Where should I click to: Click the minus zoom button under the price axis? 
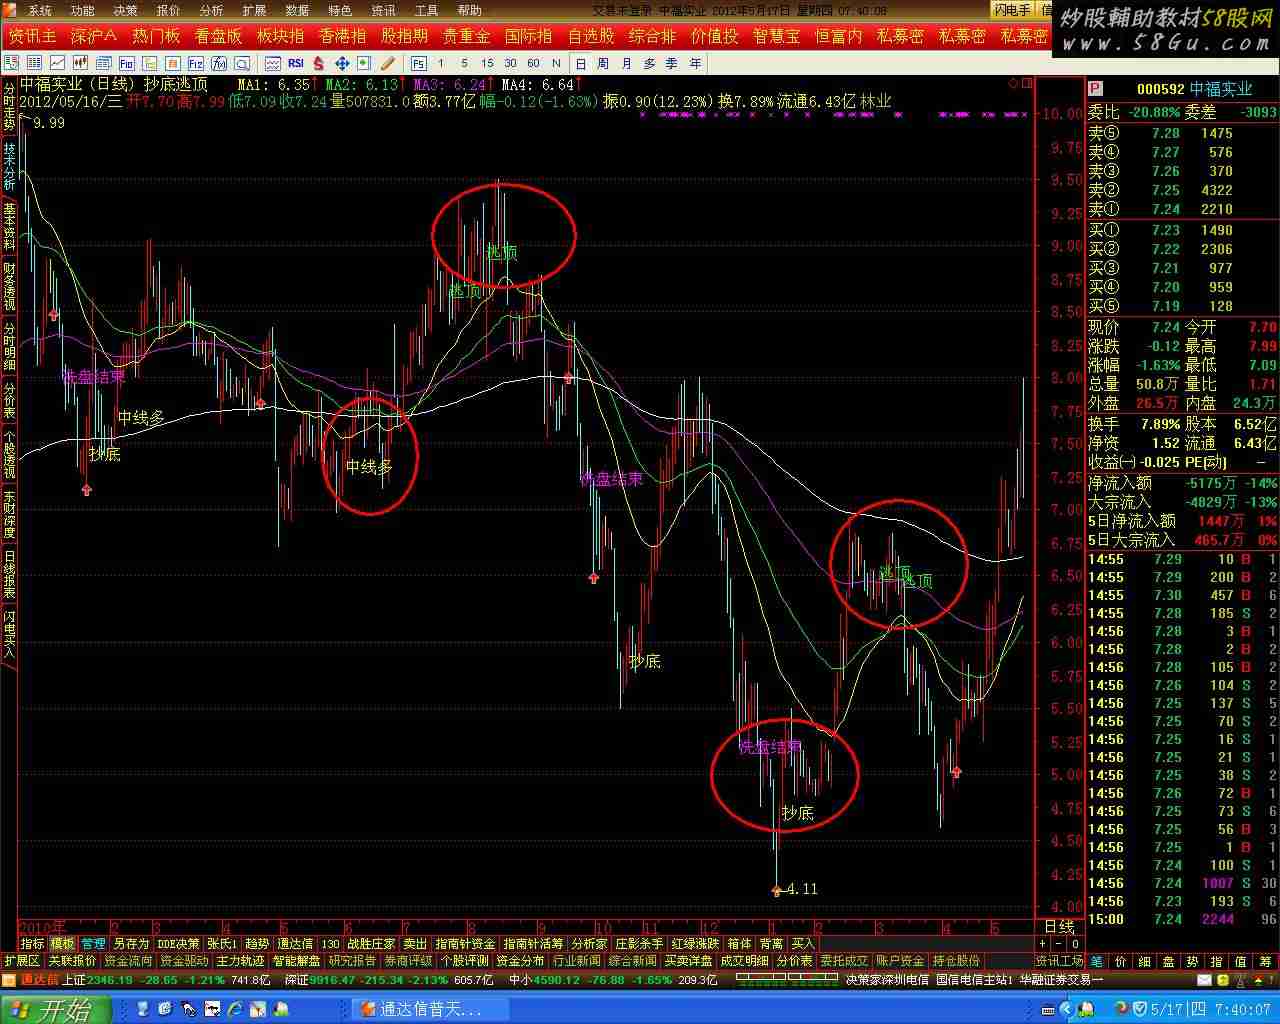point(1058,943)
